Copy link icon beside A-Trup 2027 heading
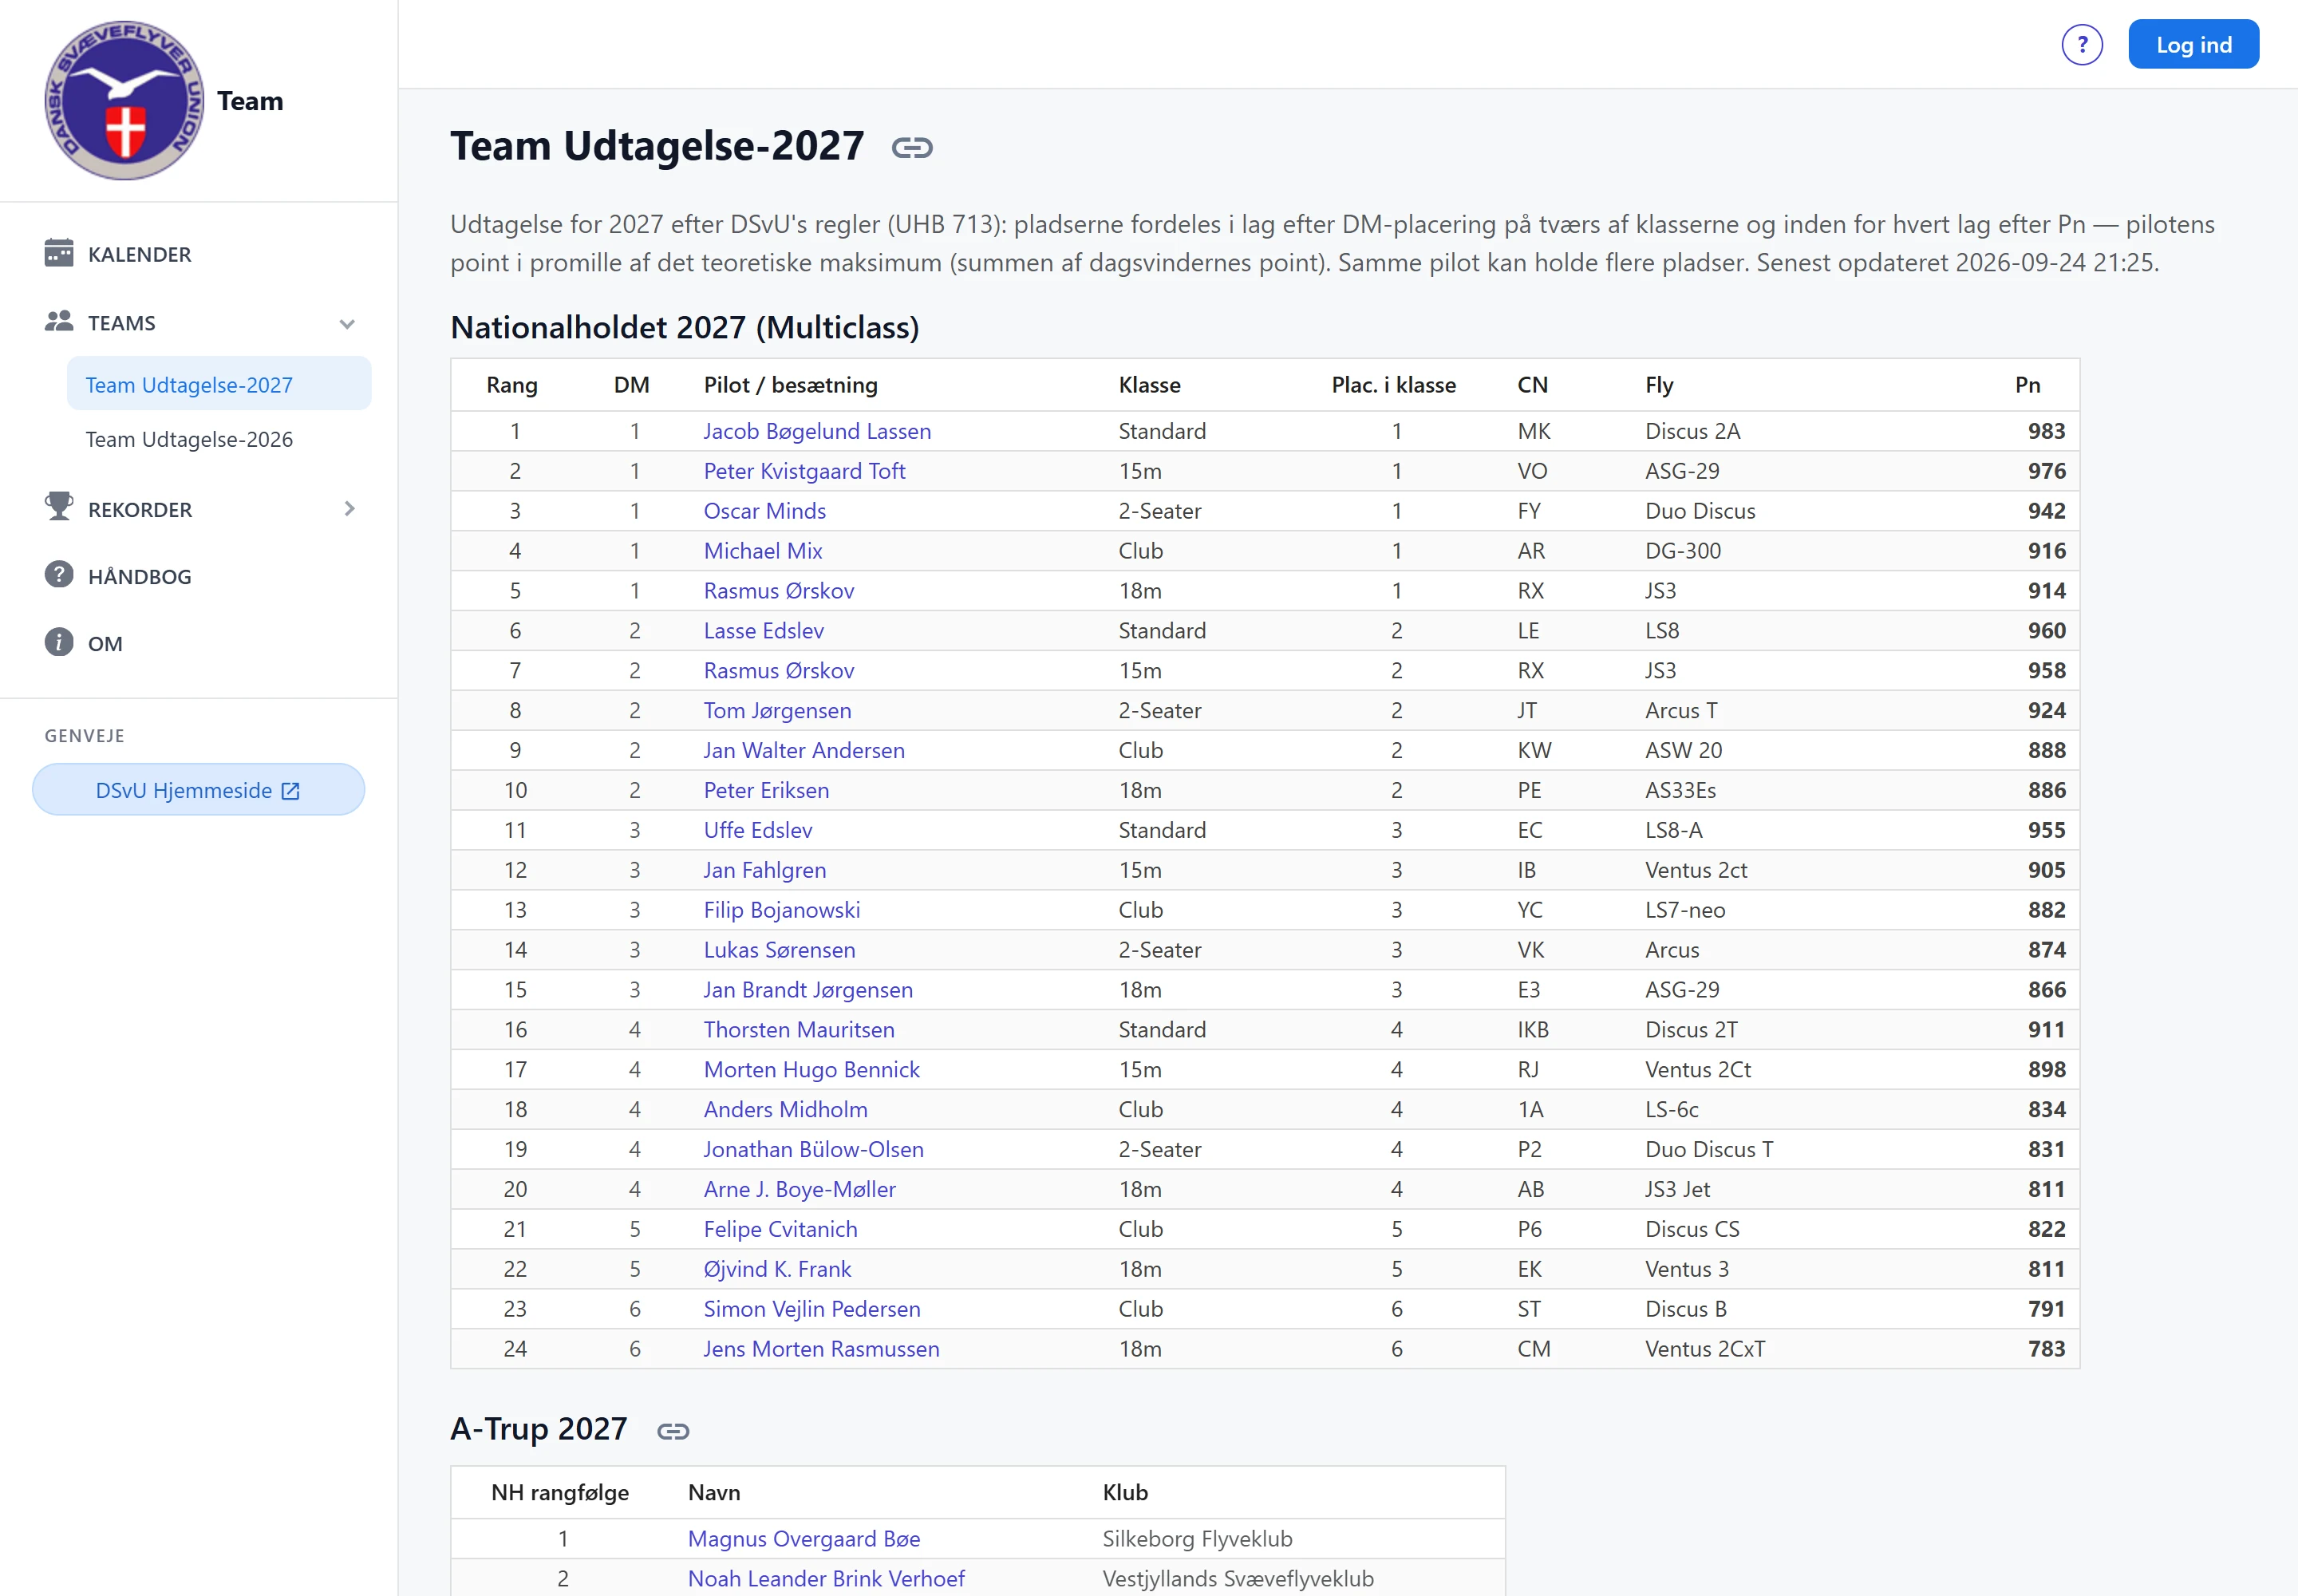Screen dimensions: 2298x1596 [673, 1431]
